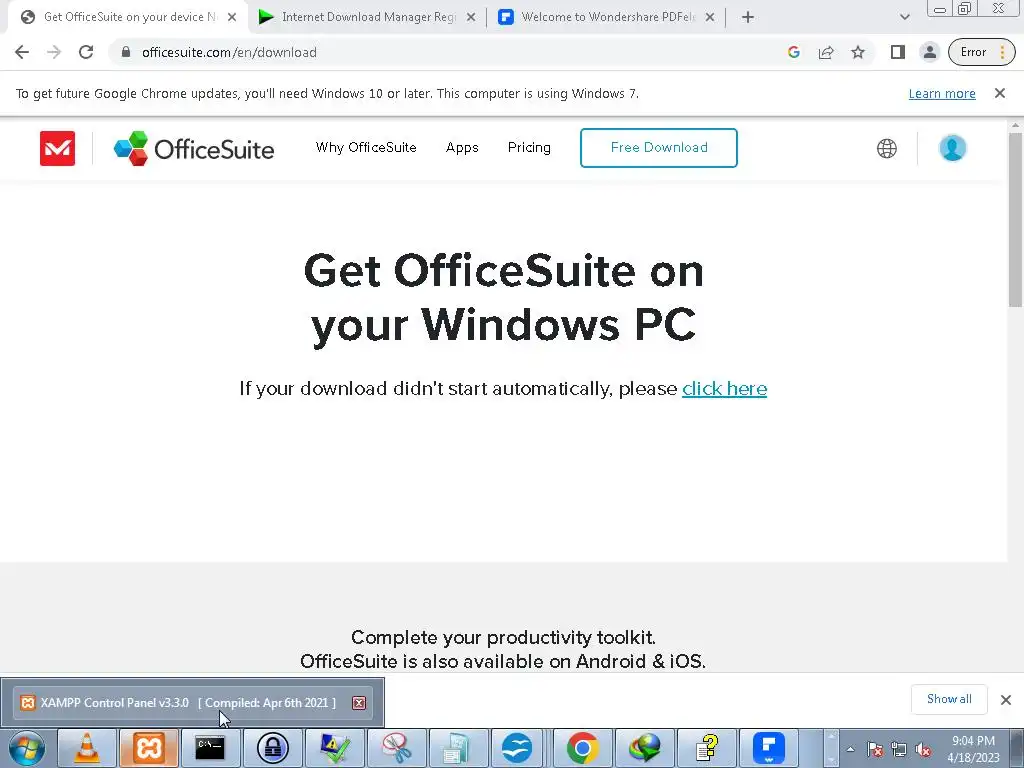
Task: Click the address bar URL field
Action: [451, 52]
